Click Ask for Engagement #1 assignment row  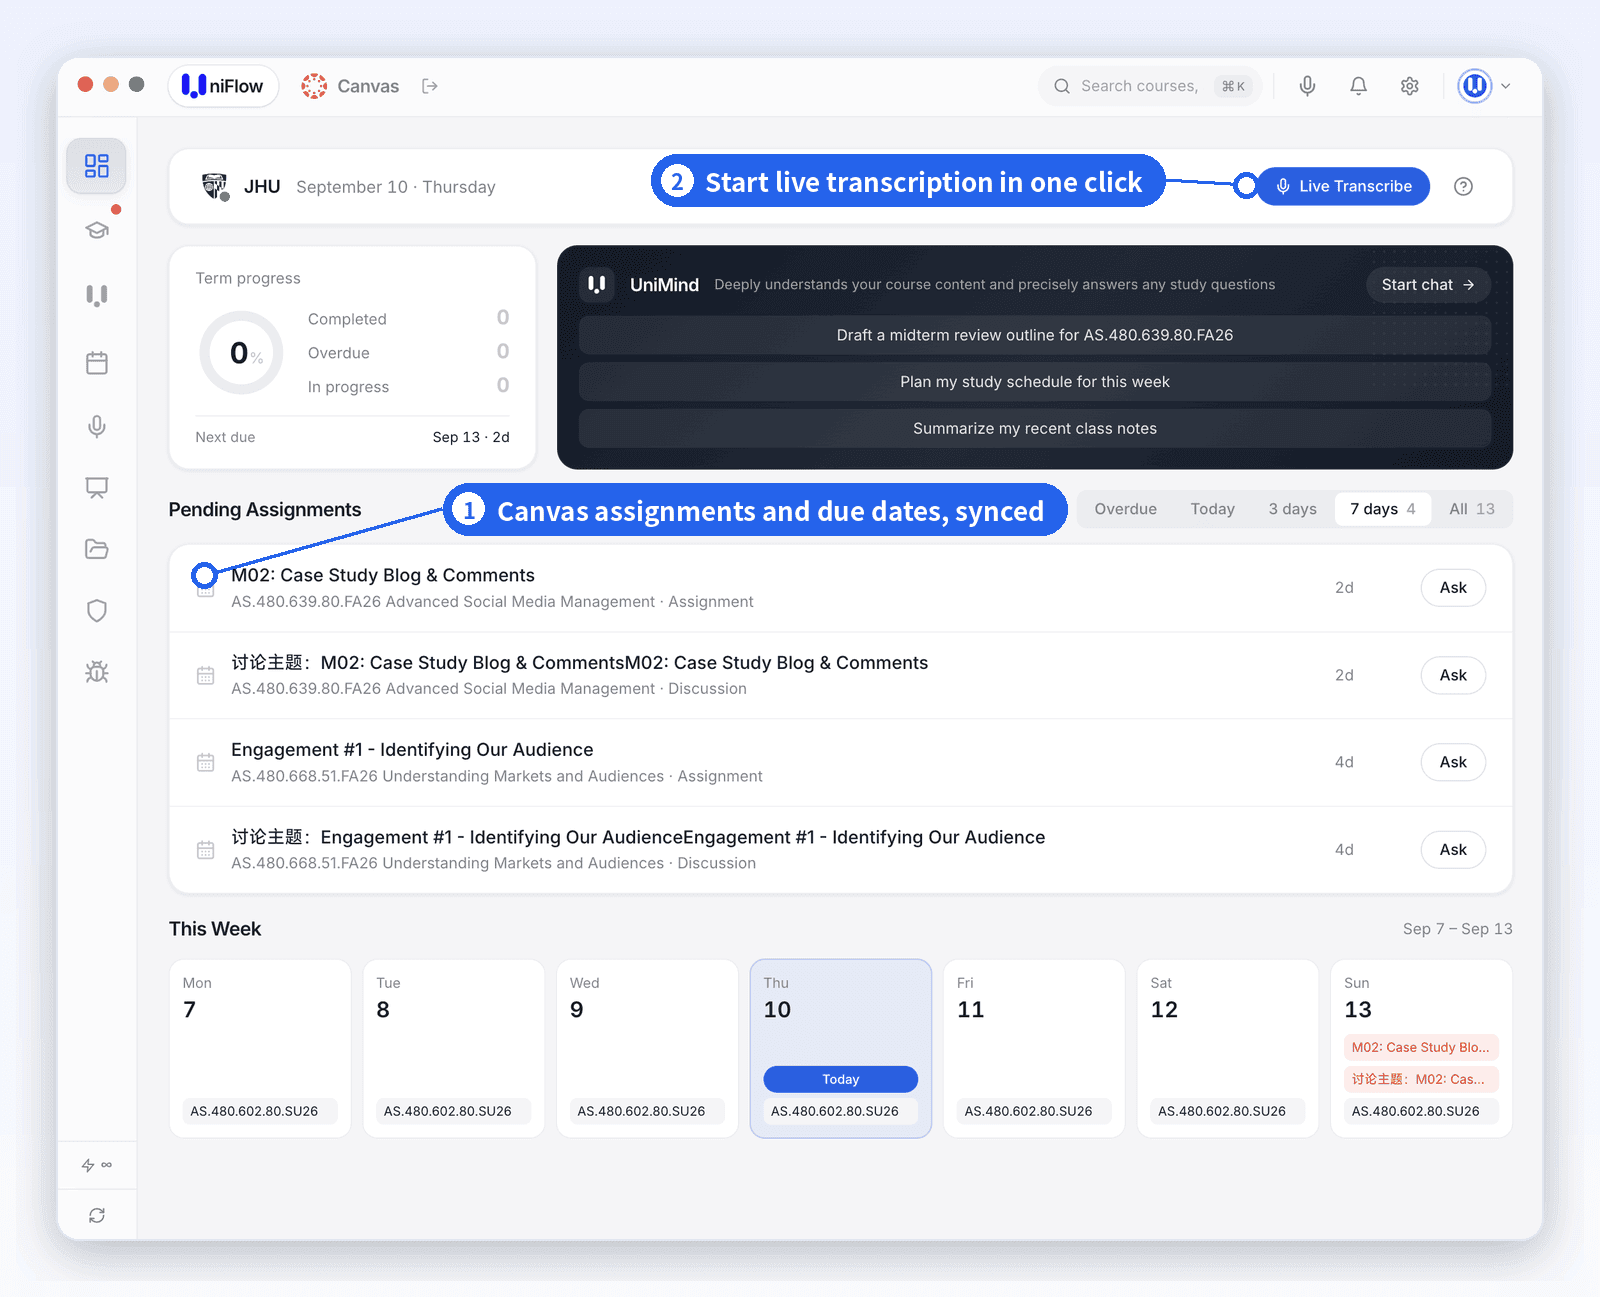click(1453, 762)
